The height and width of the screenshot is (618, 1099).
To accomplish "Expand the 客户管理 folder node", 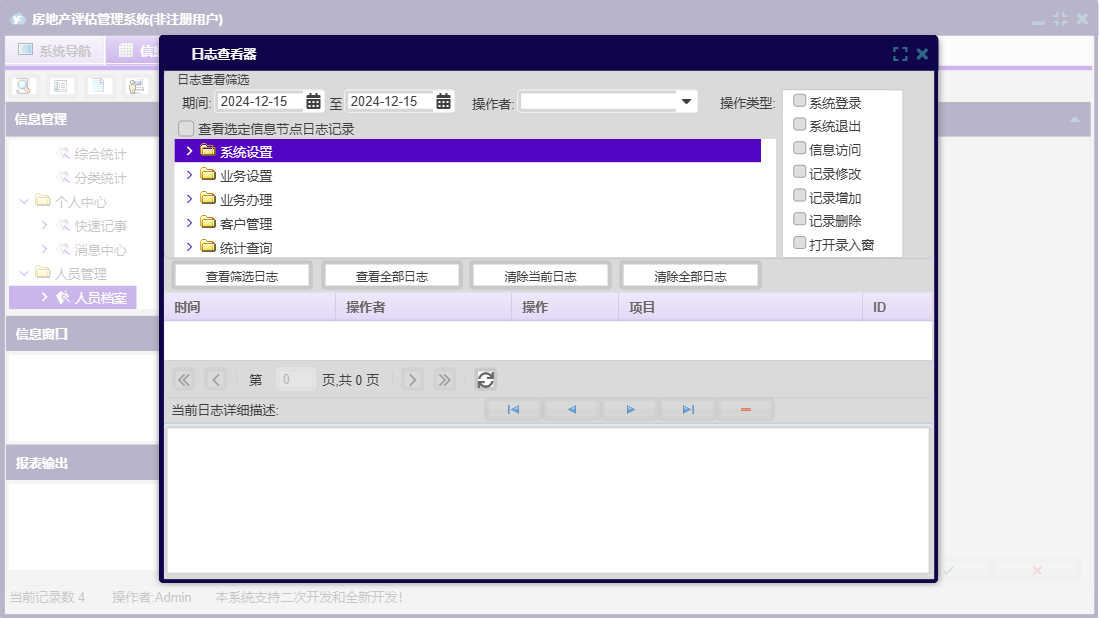I will (189, 223).
